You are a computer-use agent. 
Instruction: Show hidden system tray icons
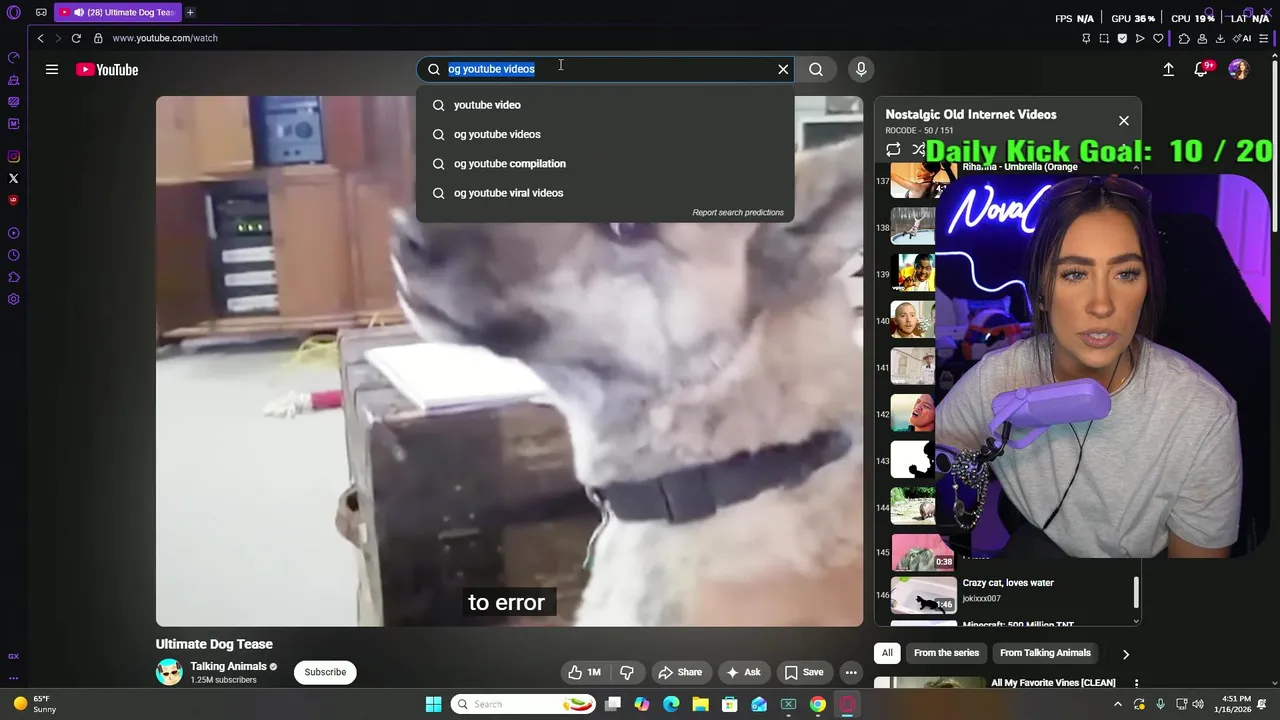(1118, 704)
